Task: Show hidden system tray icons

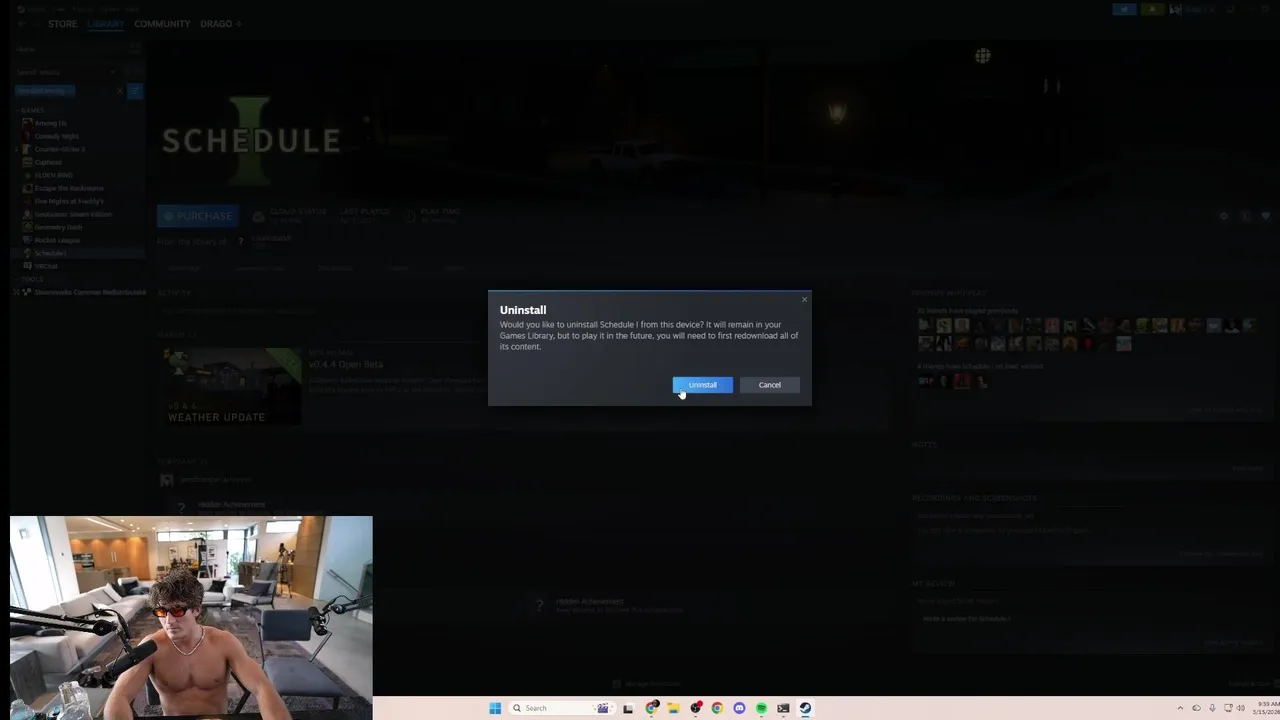Action: point(1180,708)
